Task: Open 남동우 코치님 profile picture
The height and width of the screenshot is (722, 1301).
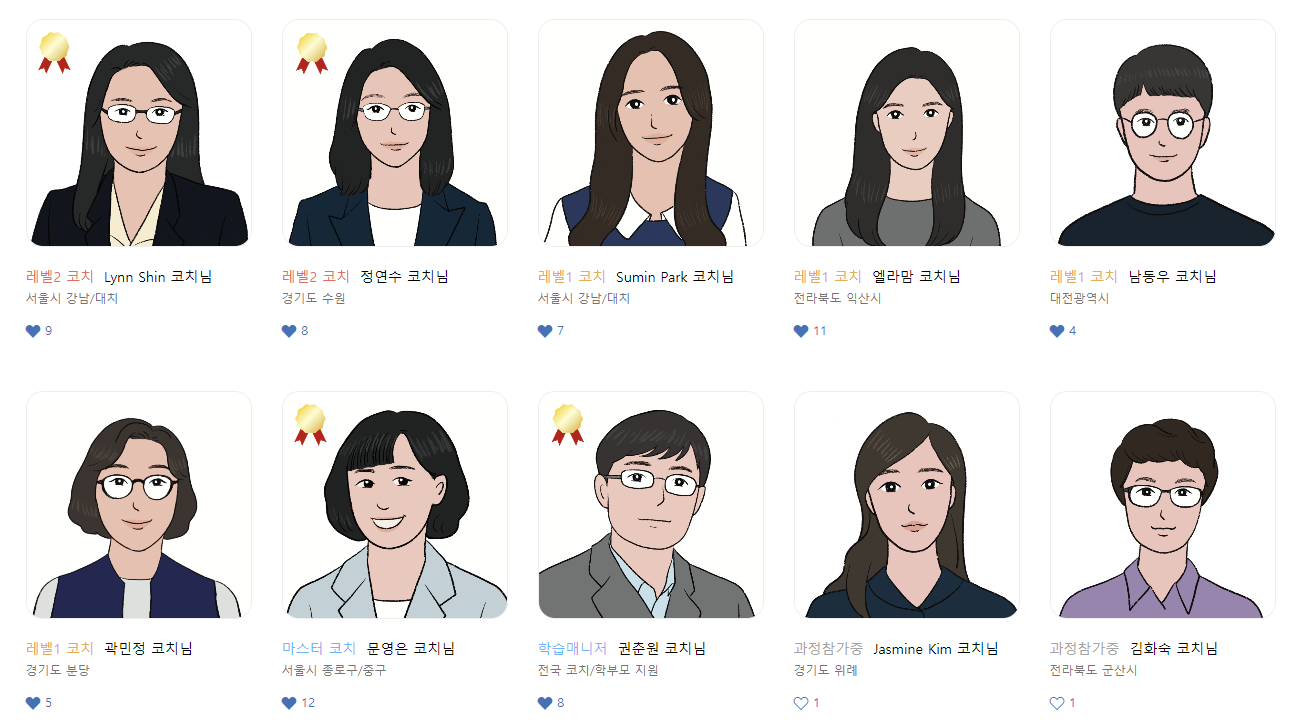Action: (1163, 133)
